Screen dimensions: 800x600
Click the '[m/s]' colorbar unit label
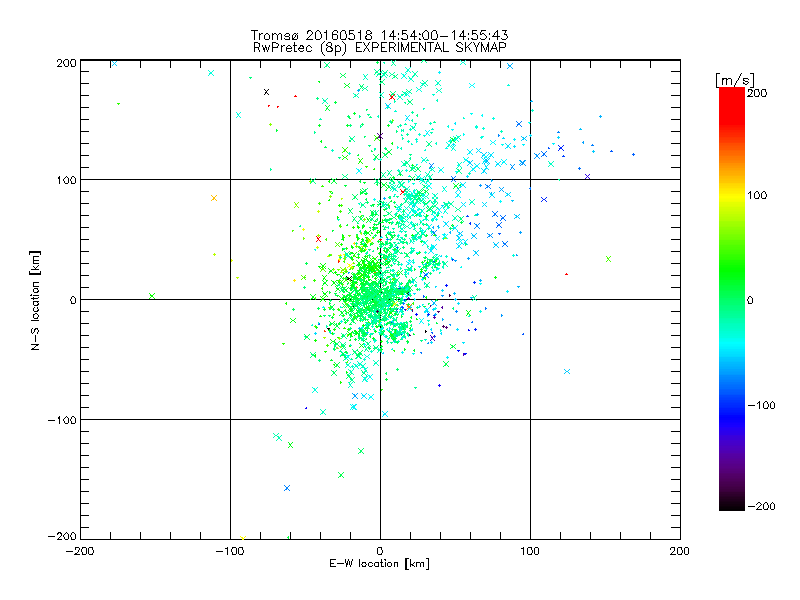tap(734, 80)
